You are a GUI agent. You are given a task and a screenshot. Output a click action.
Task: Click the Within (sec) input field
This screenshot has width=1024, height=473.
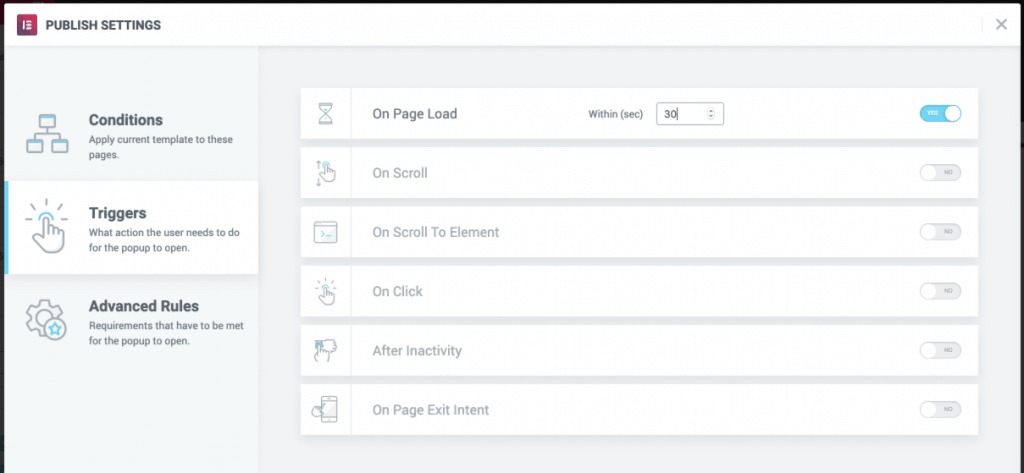(x=690, y=114)
